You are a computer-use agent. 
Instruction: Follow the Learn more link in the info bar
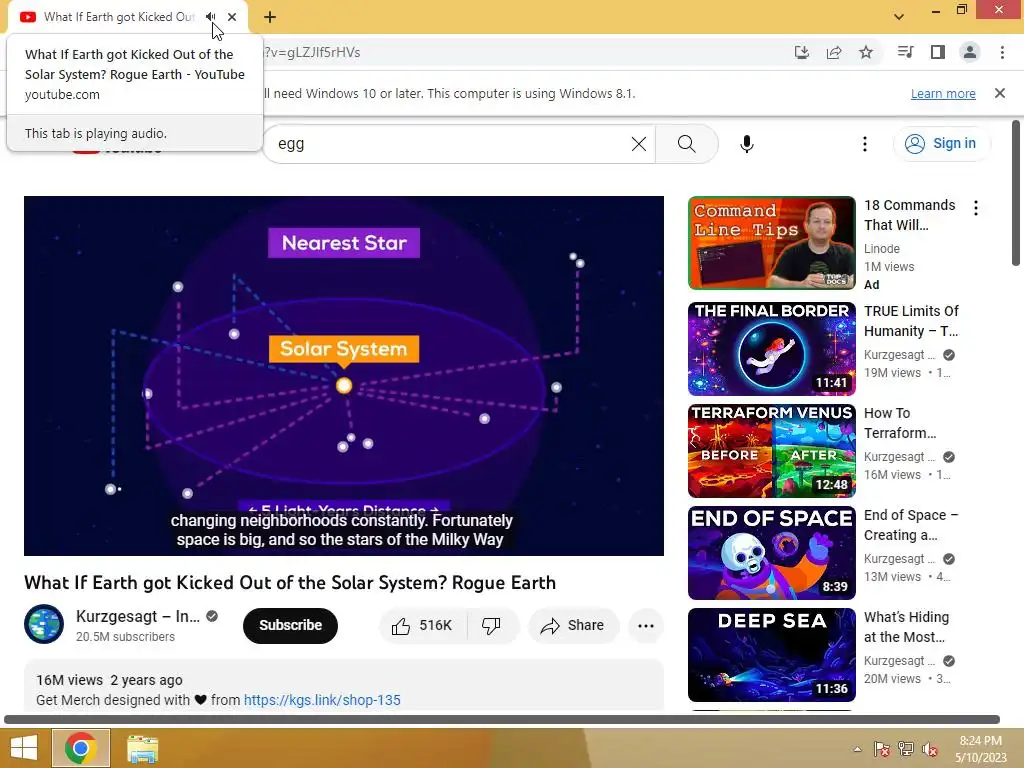click(943, 93)
